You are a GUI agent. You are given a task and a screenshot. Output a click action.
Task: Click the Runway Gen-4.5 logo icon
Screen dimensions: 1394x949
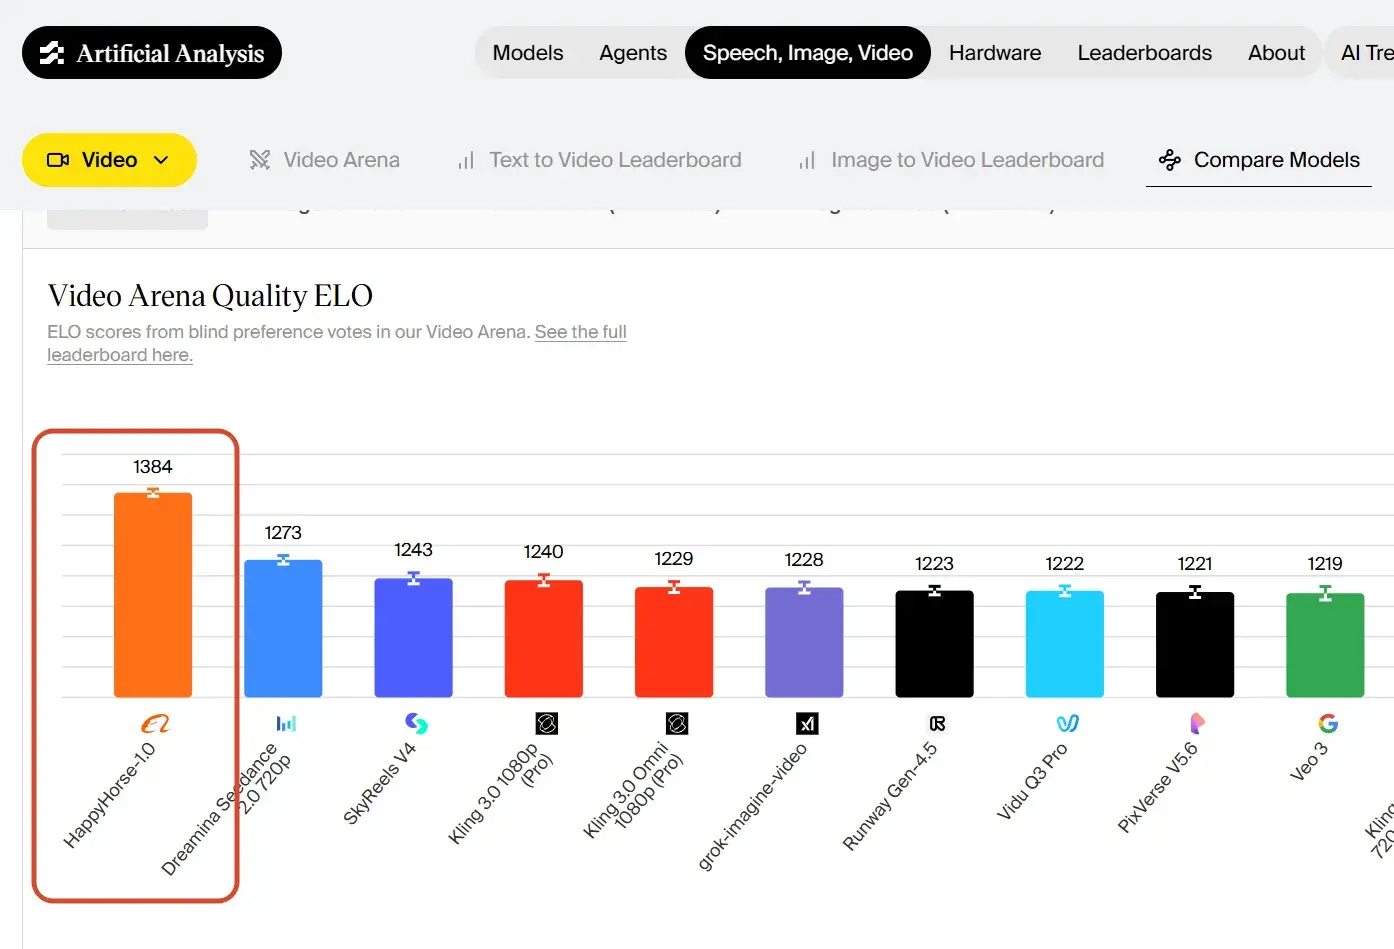tap(937, 723)
